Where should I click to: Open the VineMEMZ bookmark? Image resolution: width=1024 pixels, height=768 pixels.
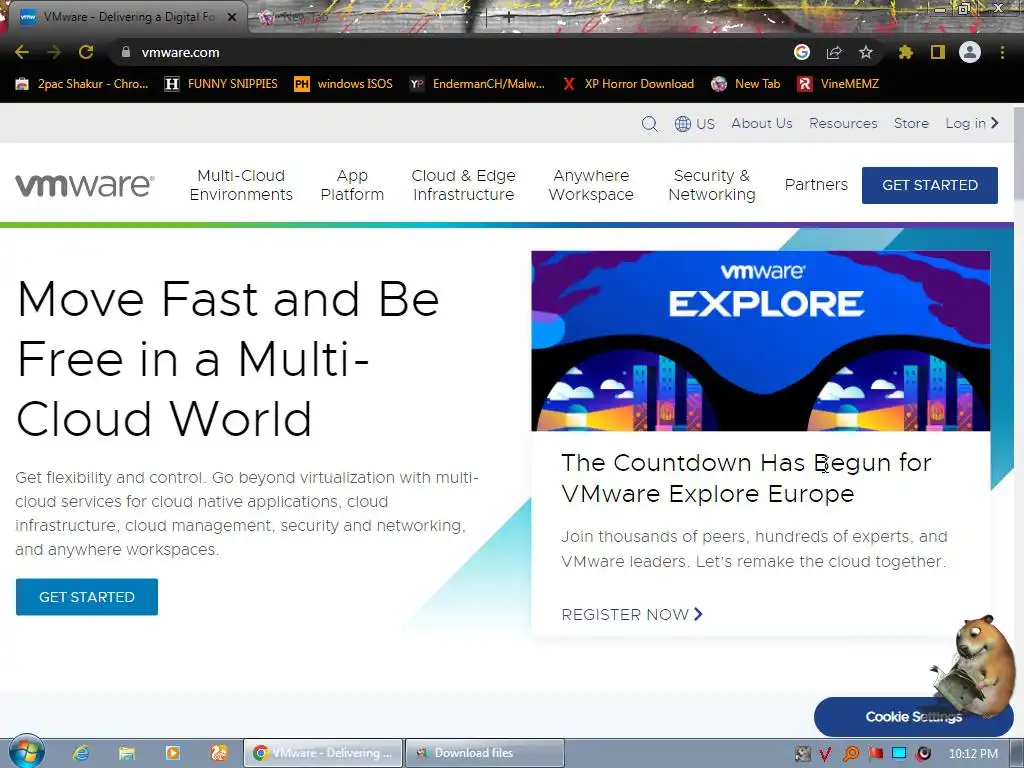(x=838, y=84)
